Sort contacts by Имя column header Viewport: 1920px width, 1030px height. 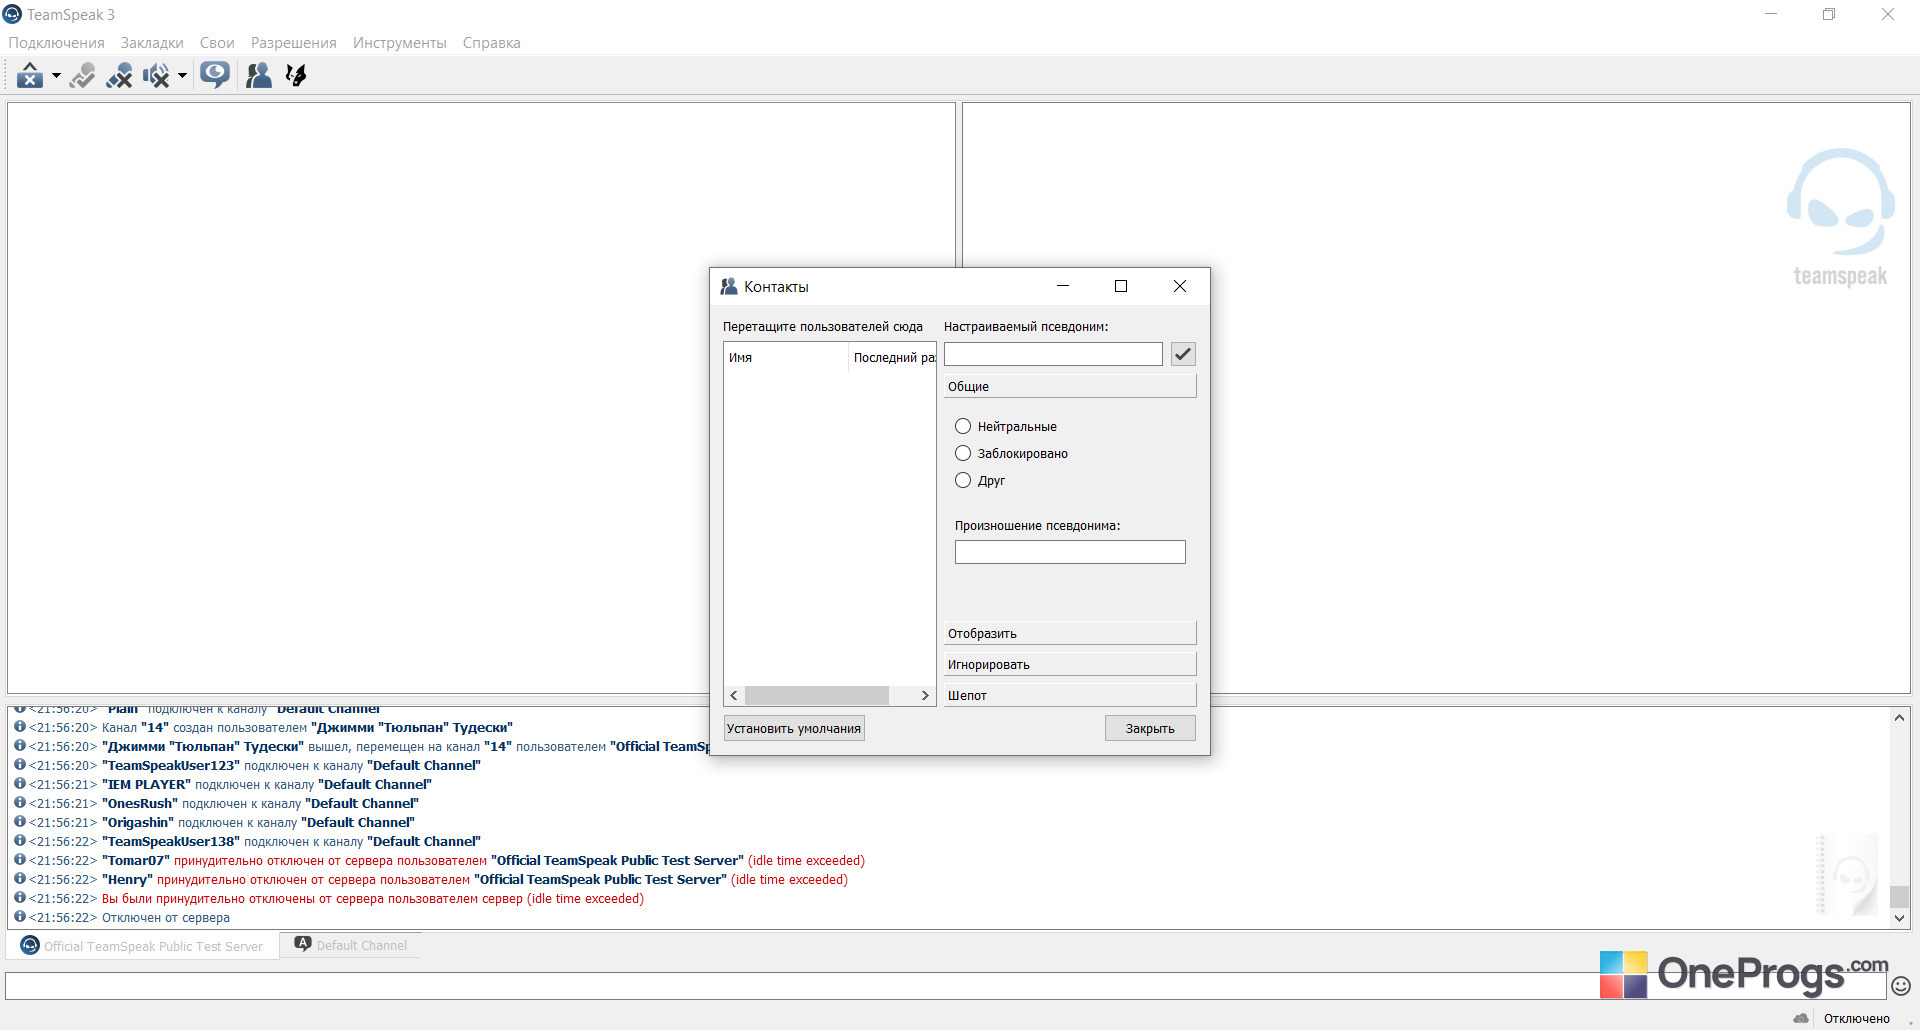point(786,357)
